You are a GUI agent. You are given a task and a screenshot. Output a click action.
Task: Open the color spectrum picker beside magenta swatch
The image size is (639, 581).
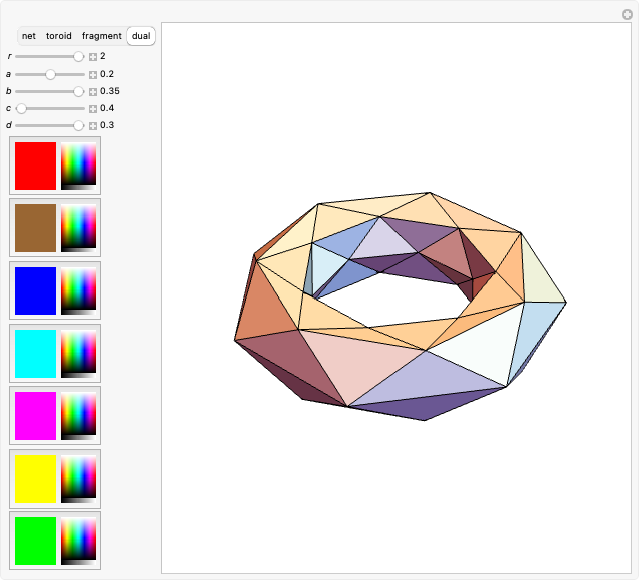tap(78, 415)
